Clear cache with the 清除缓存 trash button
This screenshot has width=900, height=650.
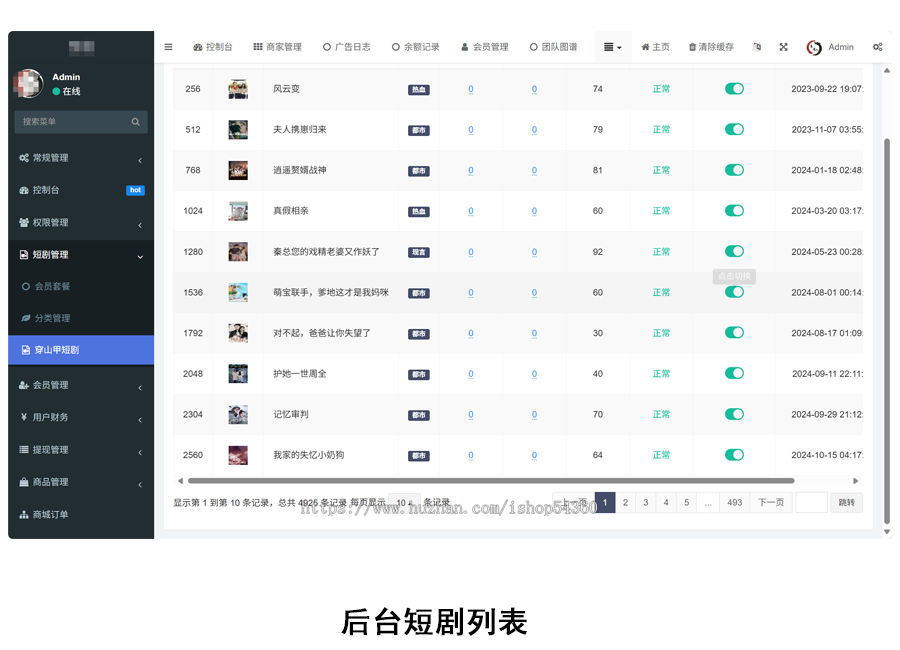711,47
